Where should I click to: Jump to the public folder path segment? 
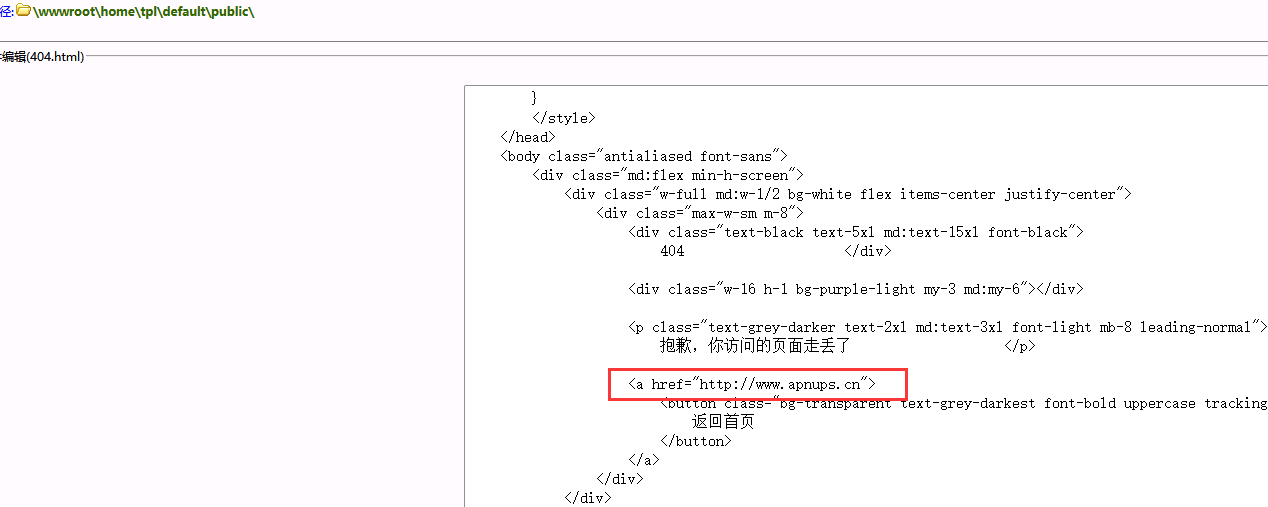(231, 12)
